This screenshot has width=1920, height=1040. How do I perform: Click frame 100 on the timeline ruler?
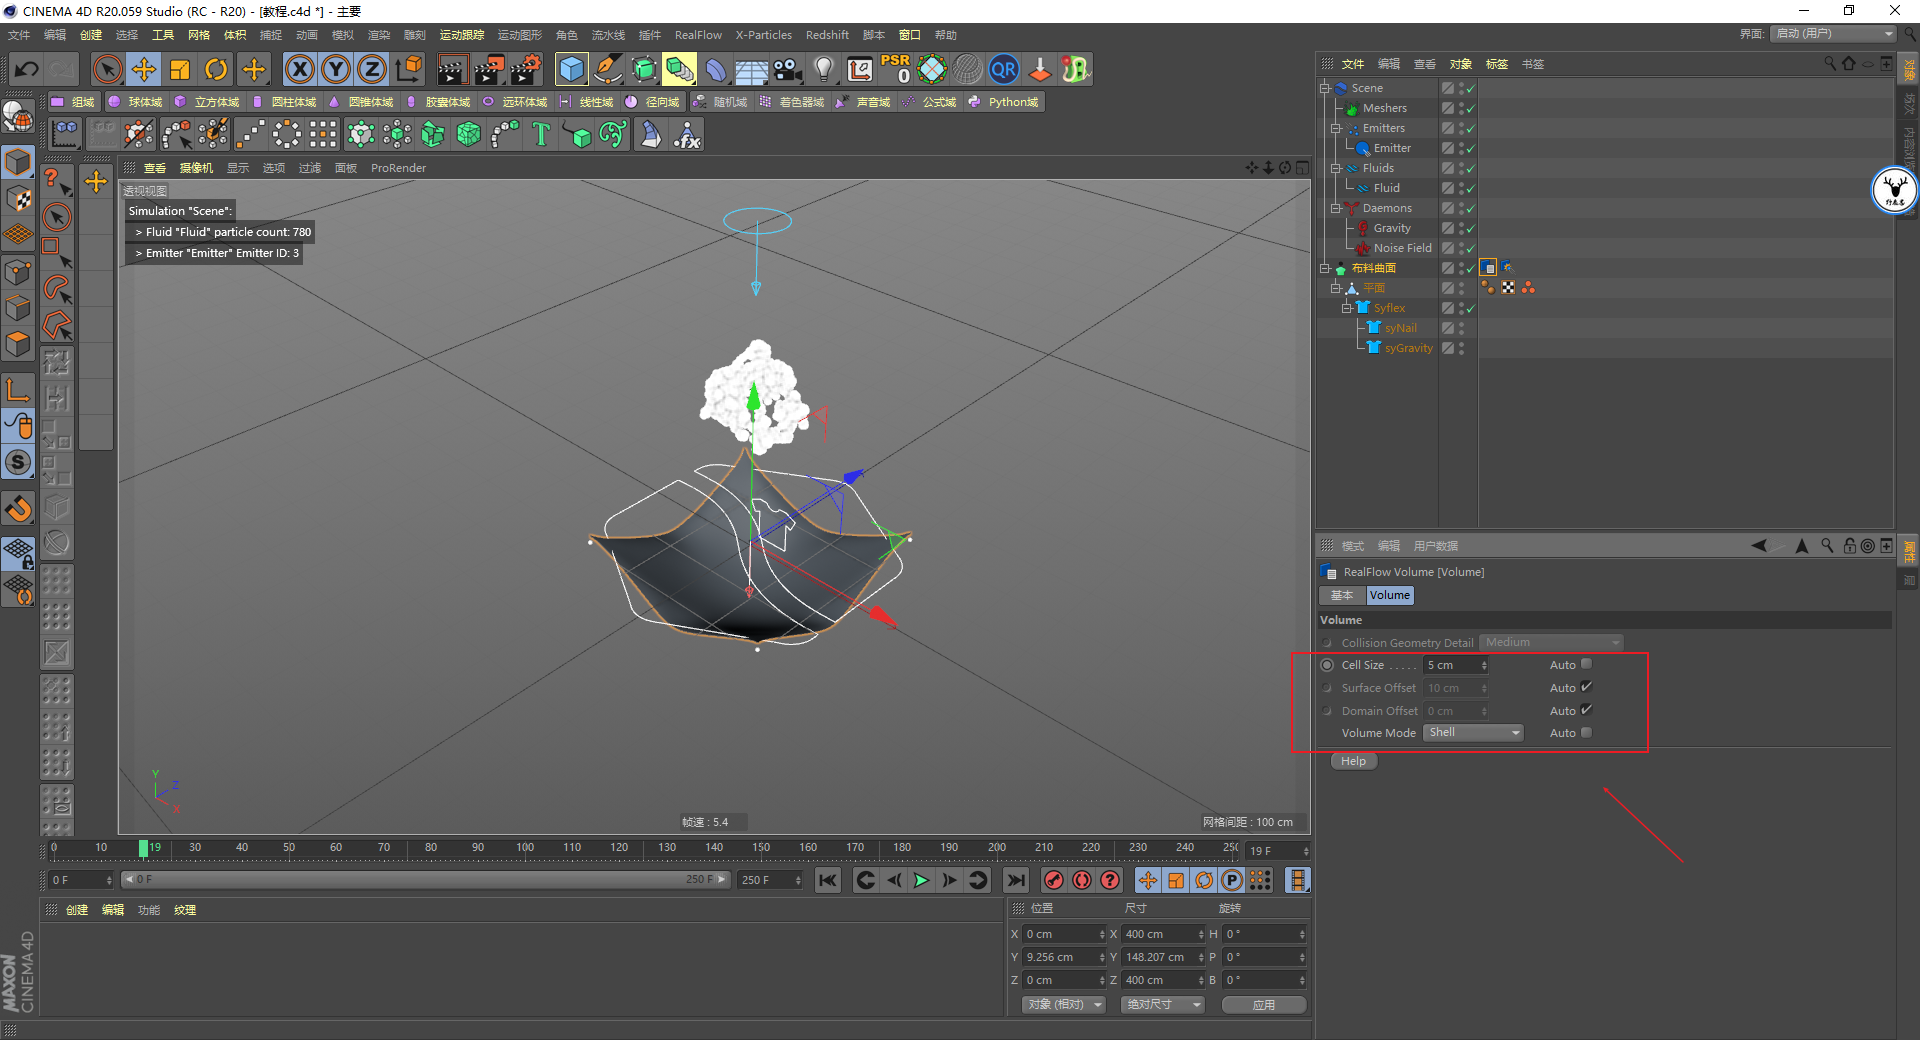click(525, 848)
